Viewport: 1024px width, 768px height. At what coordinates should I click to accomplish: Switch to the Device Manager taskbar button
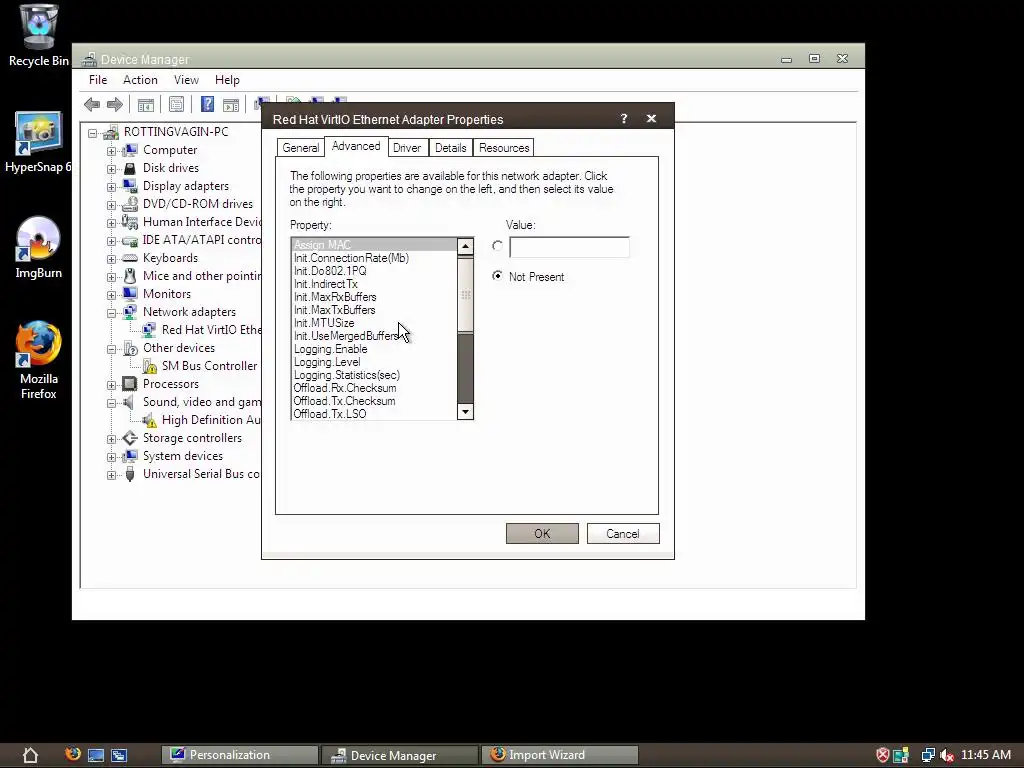point(400,755)
